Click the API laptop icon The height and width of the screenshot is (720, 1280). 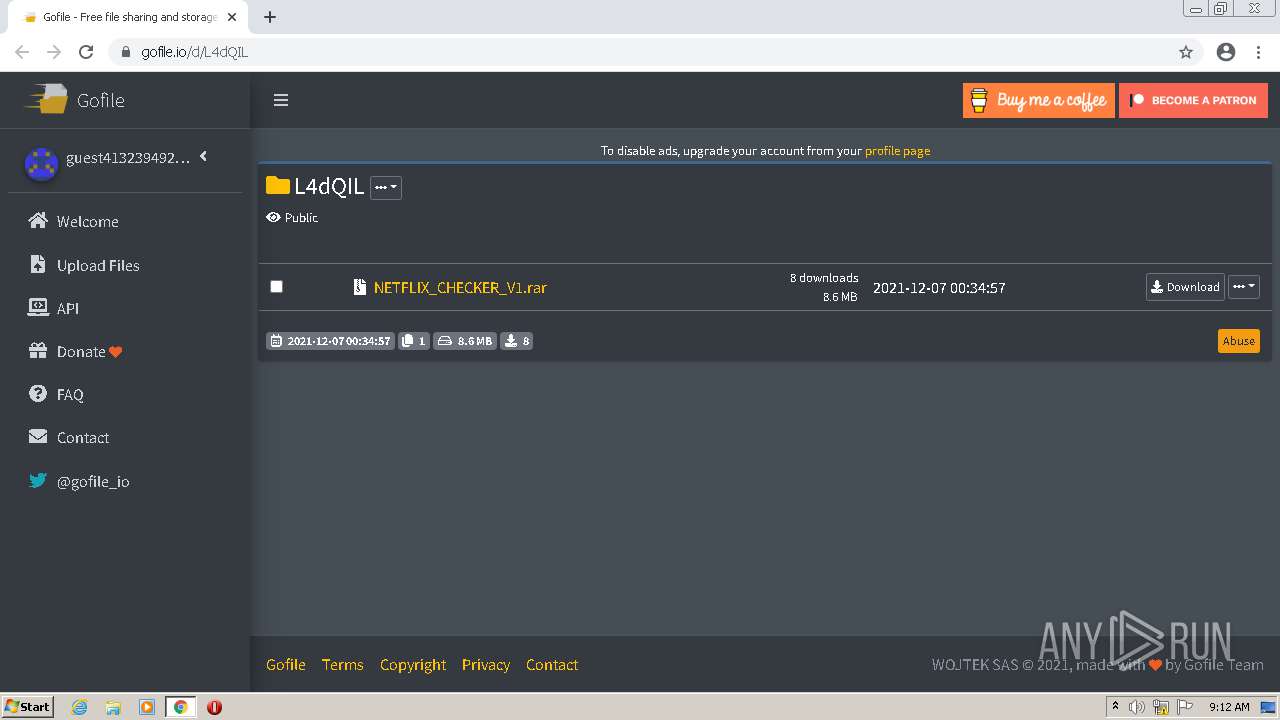pos(38,307)
